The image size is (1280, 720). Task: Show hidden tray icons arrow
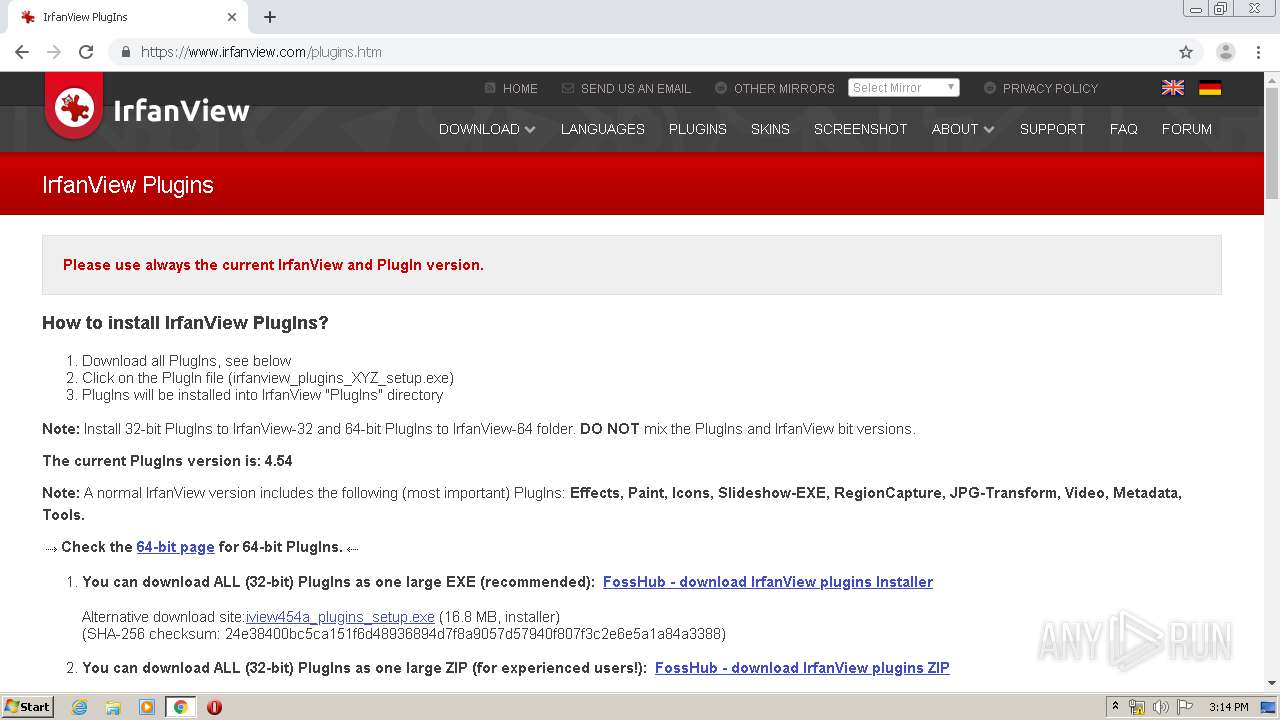point(1115,707)
